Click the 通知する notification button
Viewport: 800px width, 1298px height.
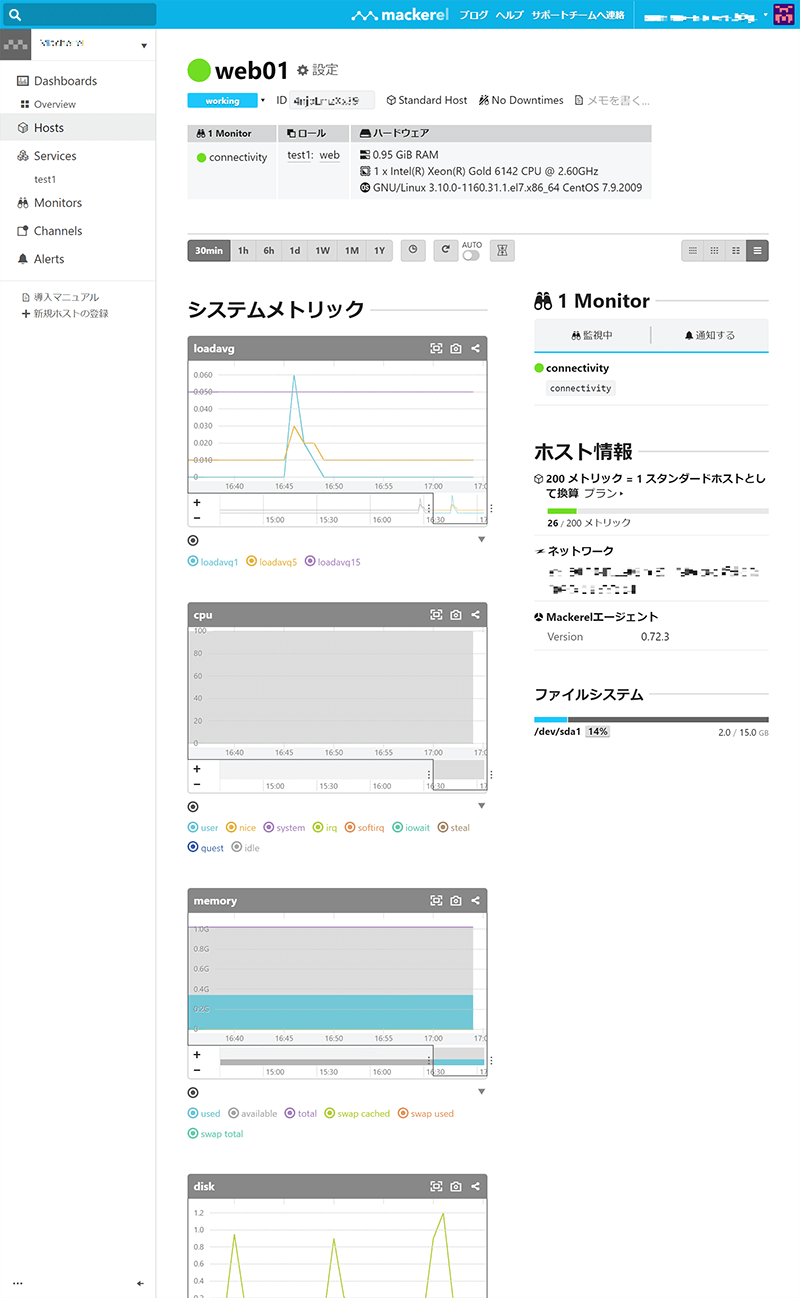coord(709,335)
